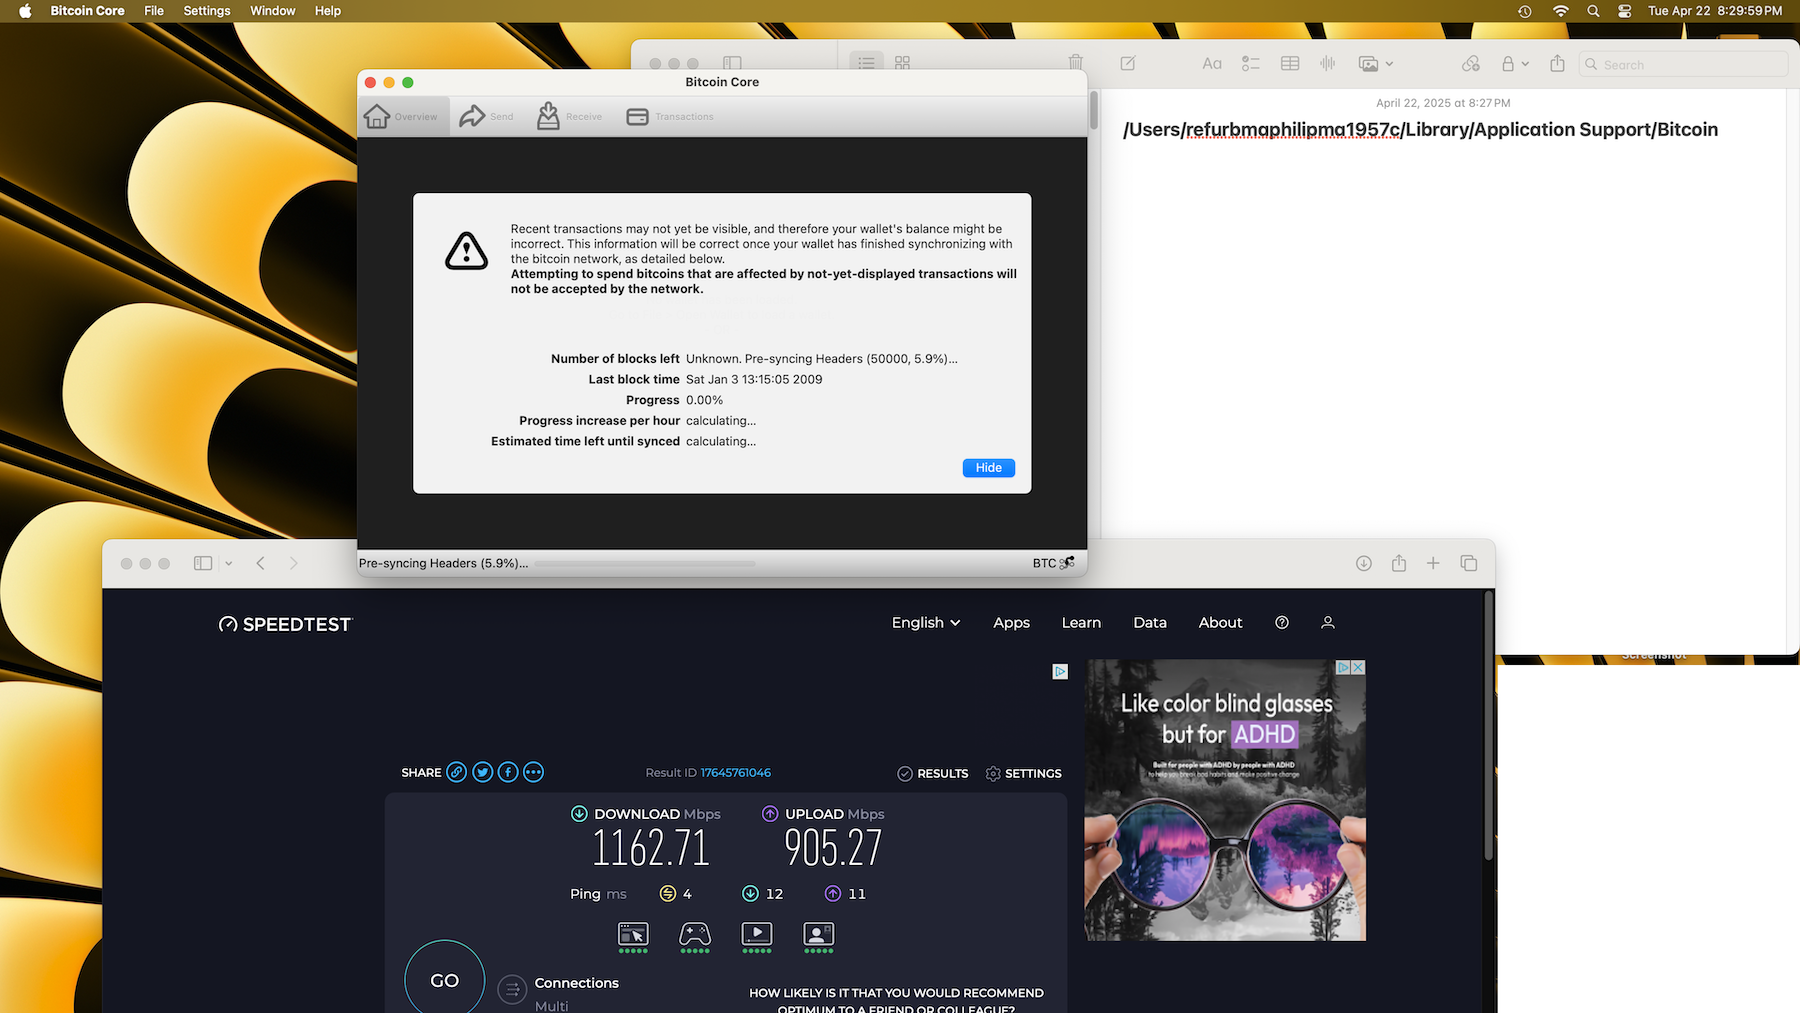The height and width of the screenshot is (1013, 1800).
Task: Click the Hide button in sync overlay
Action: pos(988,468)
